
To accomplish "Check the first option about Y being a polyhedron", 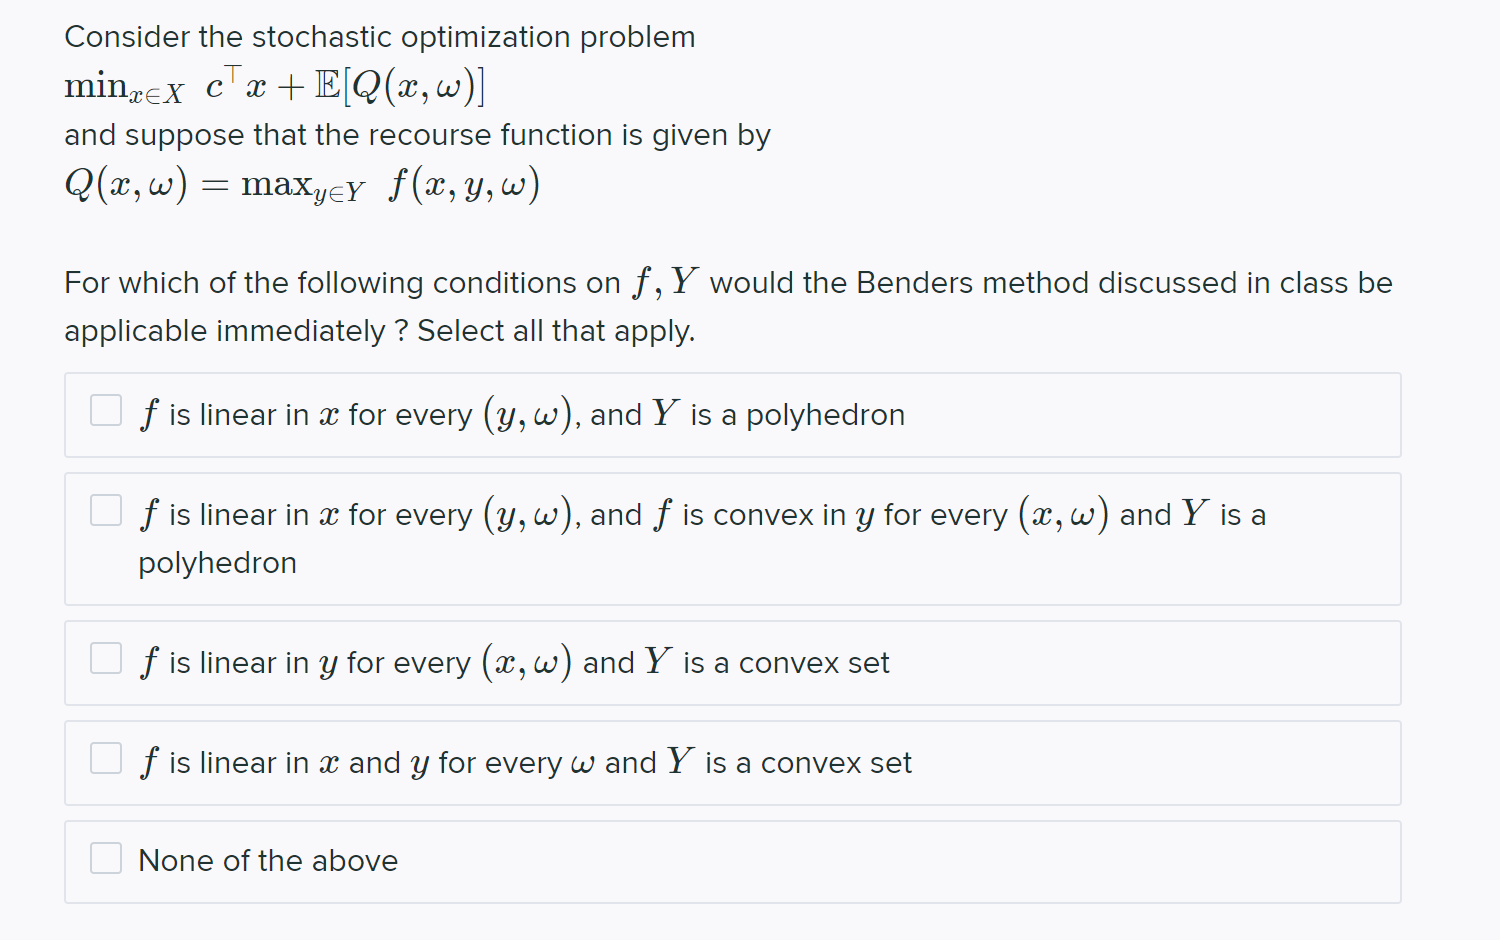I will click(x=105, y=410).
